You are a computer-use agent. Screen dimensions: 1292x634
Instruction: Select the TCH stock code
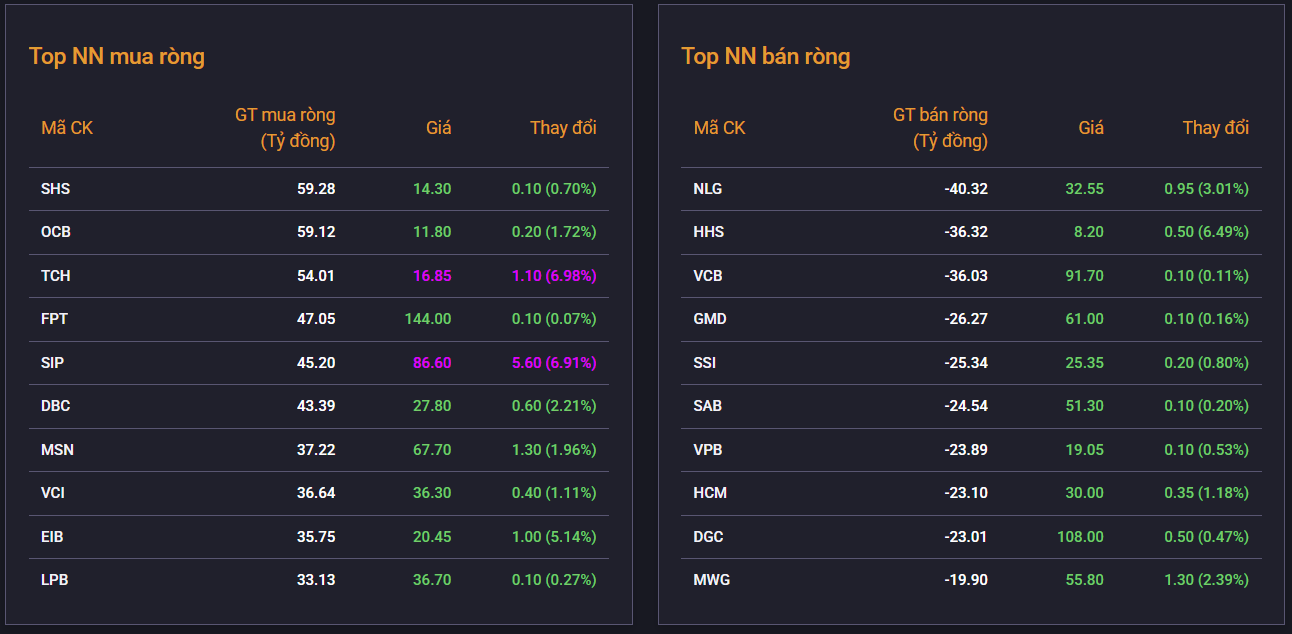coord(55,275)
